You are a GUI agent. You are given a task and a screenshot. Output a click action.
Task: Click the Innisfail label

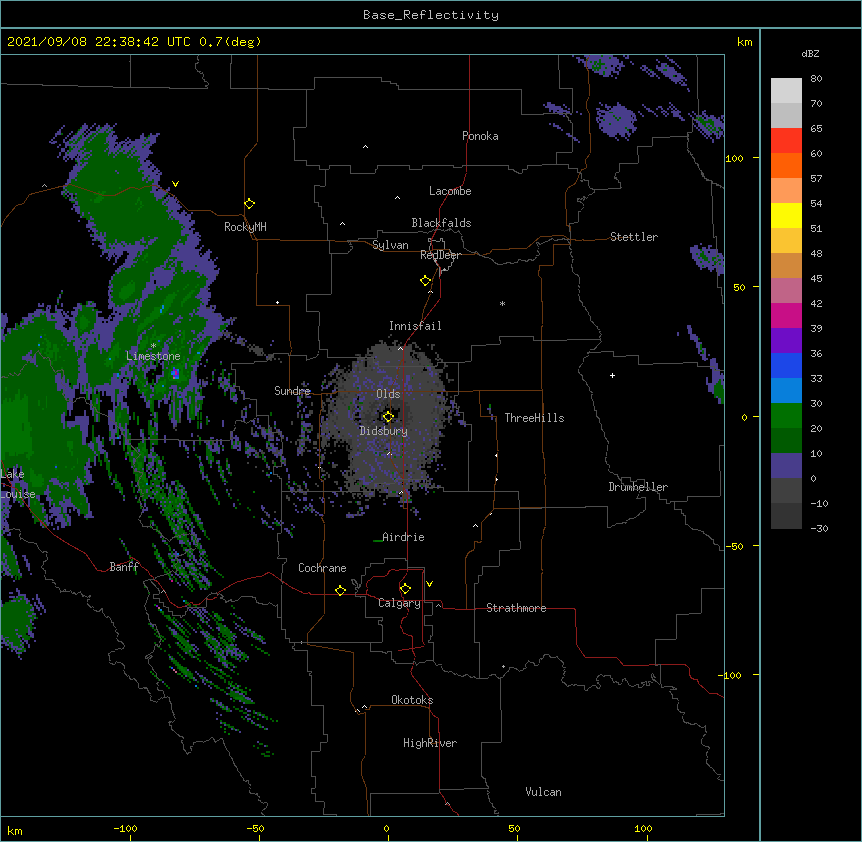click(415, 326)
